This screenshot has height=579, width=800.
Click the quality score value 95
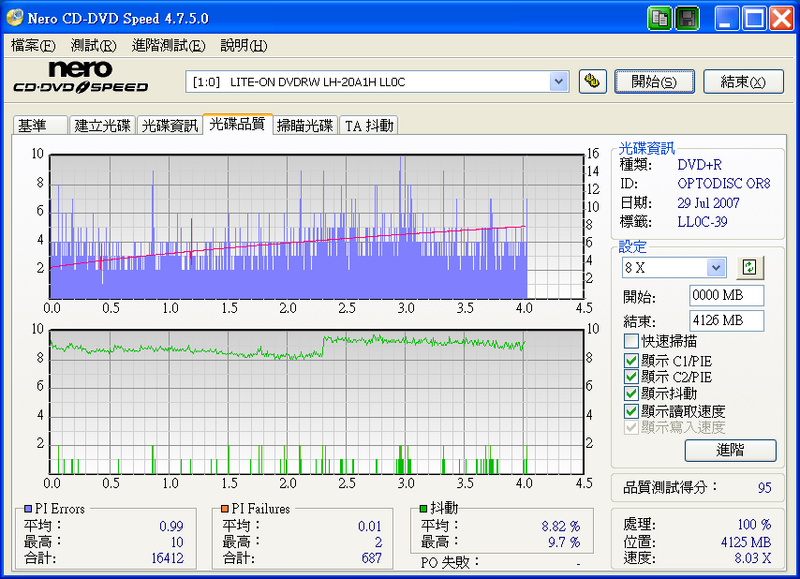click(764, 488)
